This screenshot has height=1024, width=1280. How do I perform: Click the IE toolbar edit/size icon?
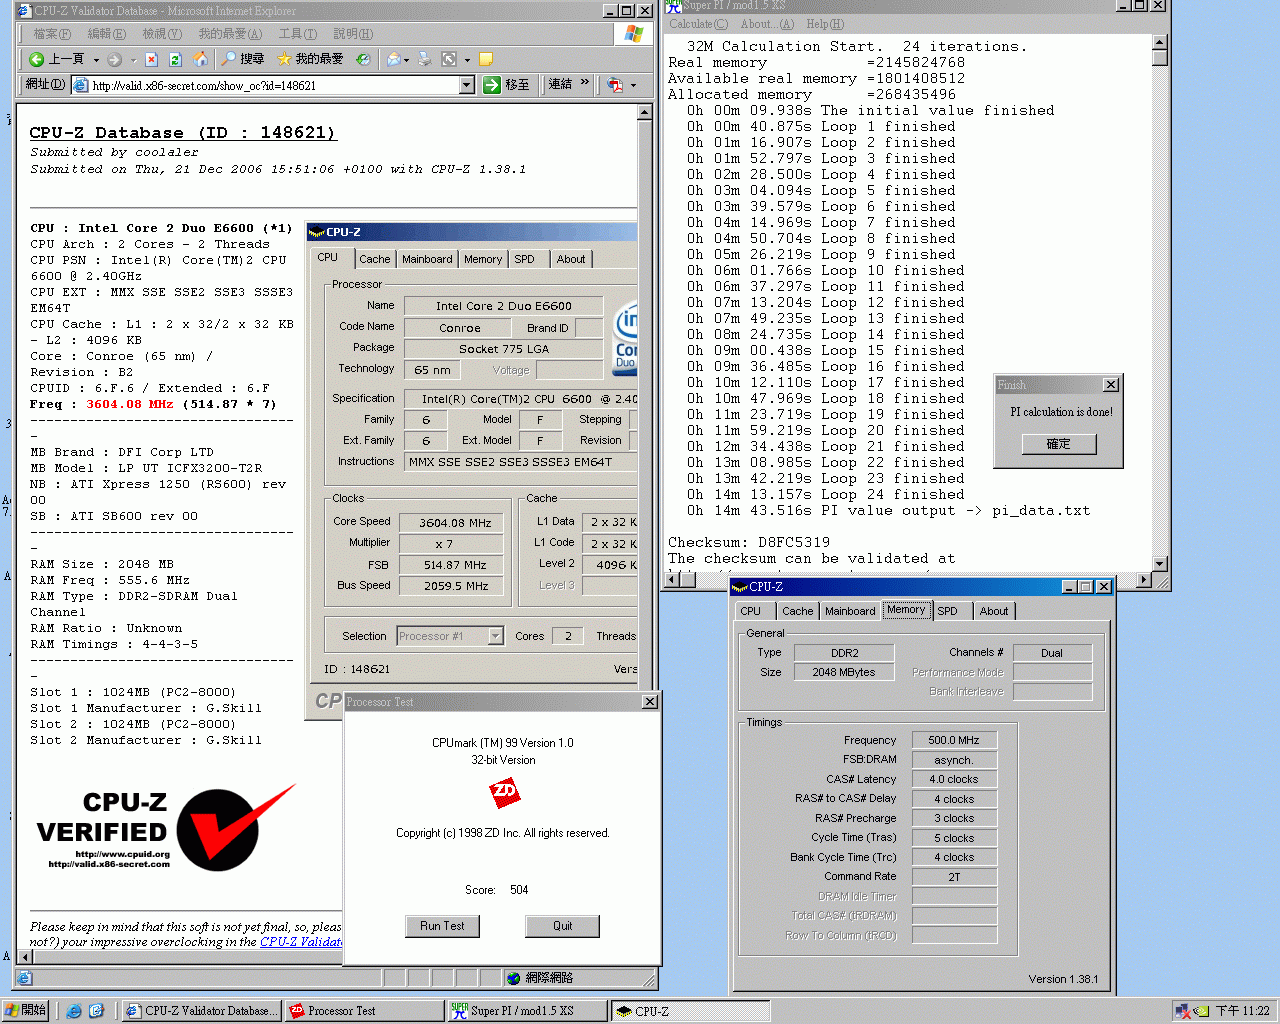(x=449, y=60)
